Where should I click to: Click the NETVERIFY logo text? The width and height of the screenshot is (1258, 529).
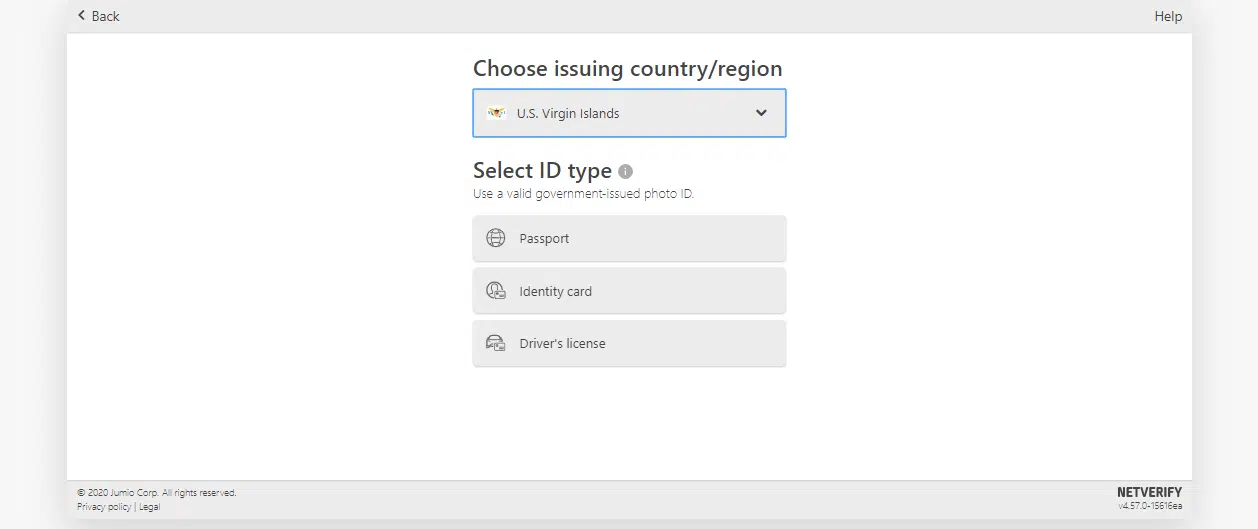click(x=1149, y=493)
